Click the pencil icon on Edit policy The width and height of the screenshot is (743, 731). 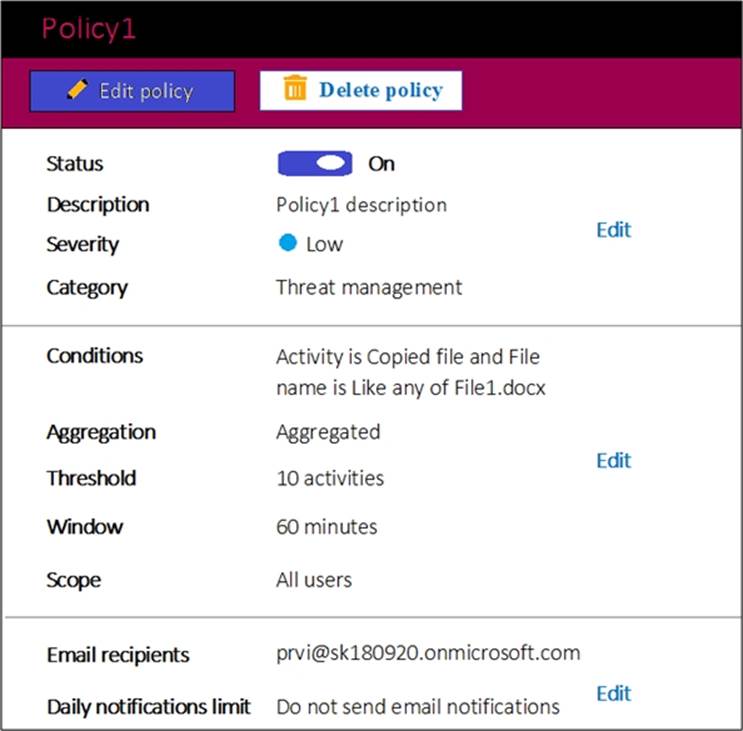click(76, 90)
